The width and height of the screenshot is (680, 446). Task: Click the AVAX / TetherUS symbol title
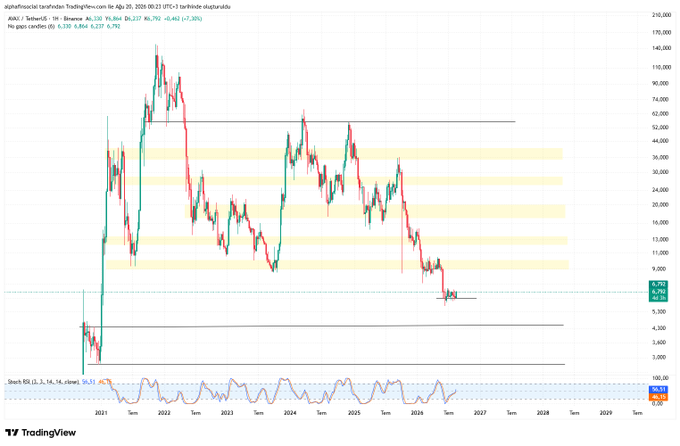click(26, 19)
